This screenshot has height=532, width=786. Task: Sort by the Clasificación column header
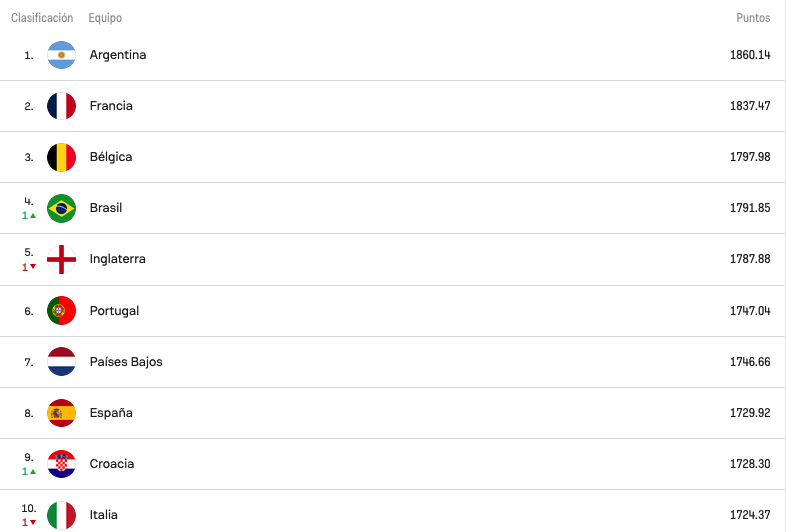click(x=42, y=18)
